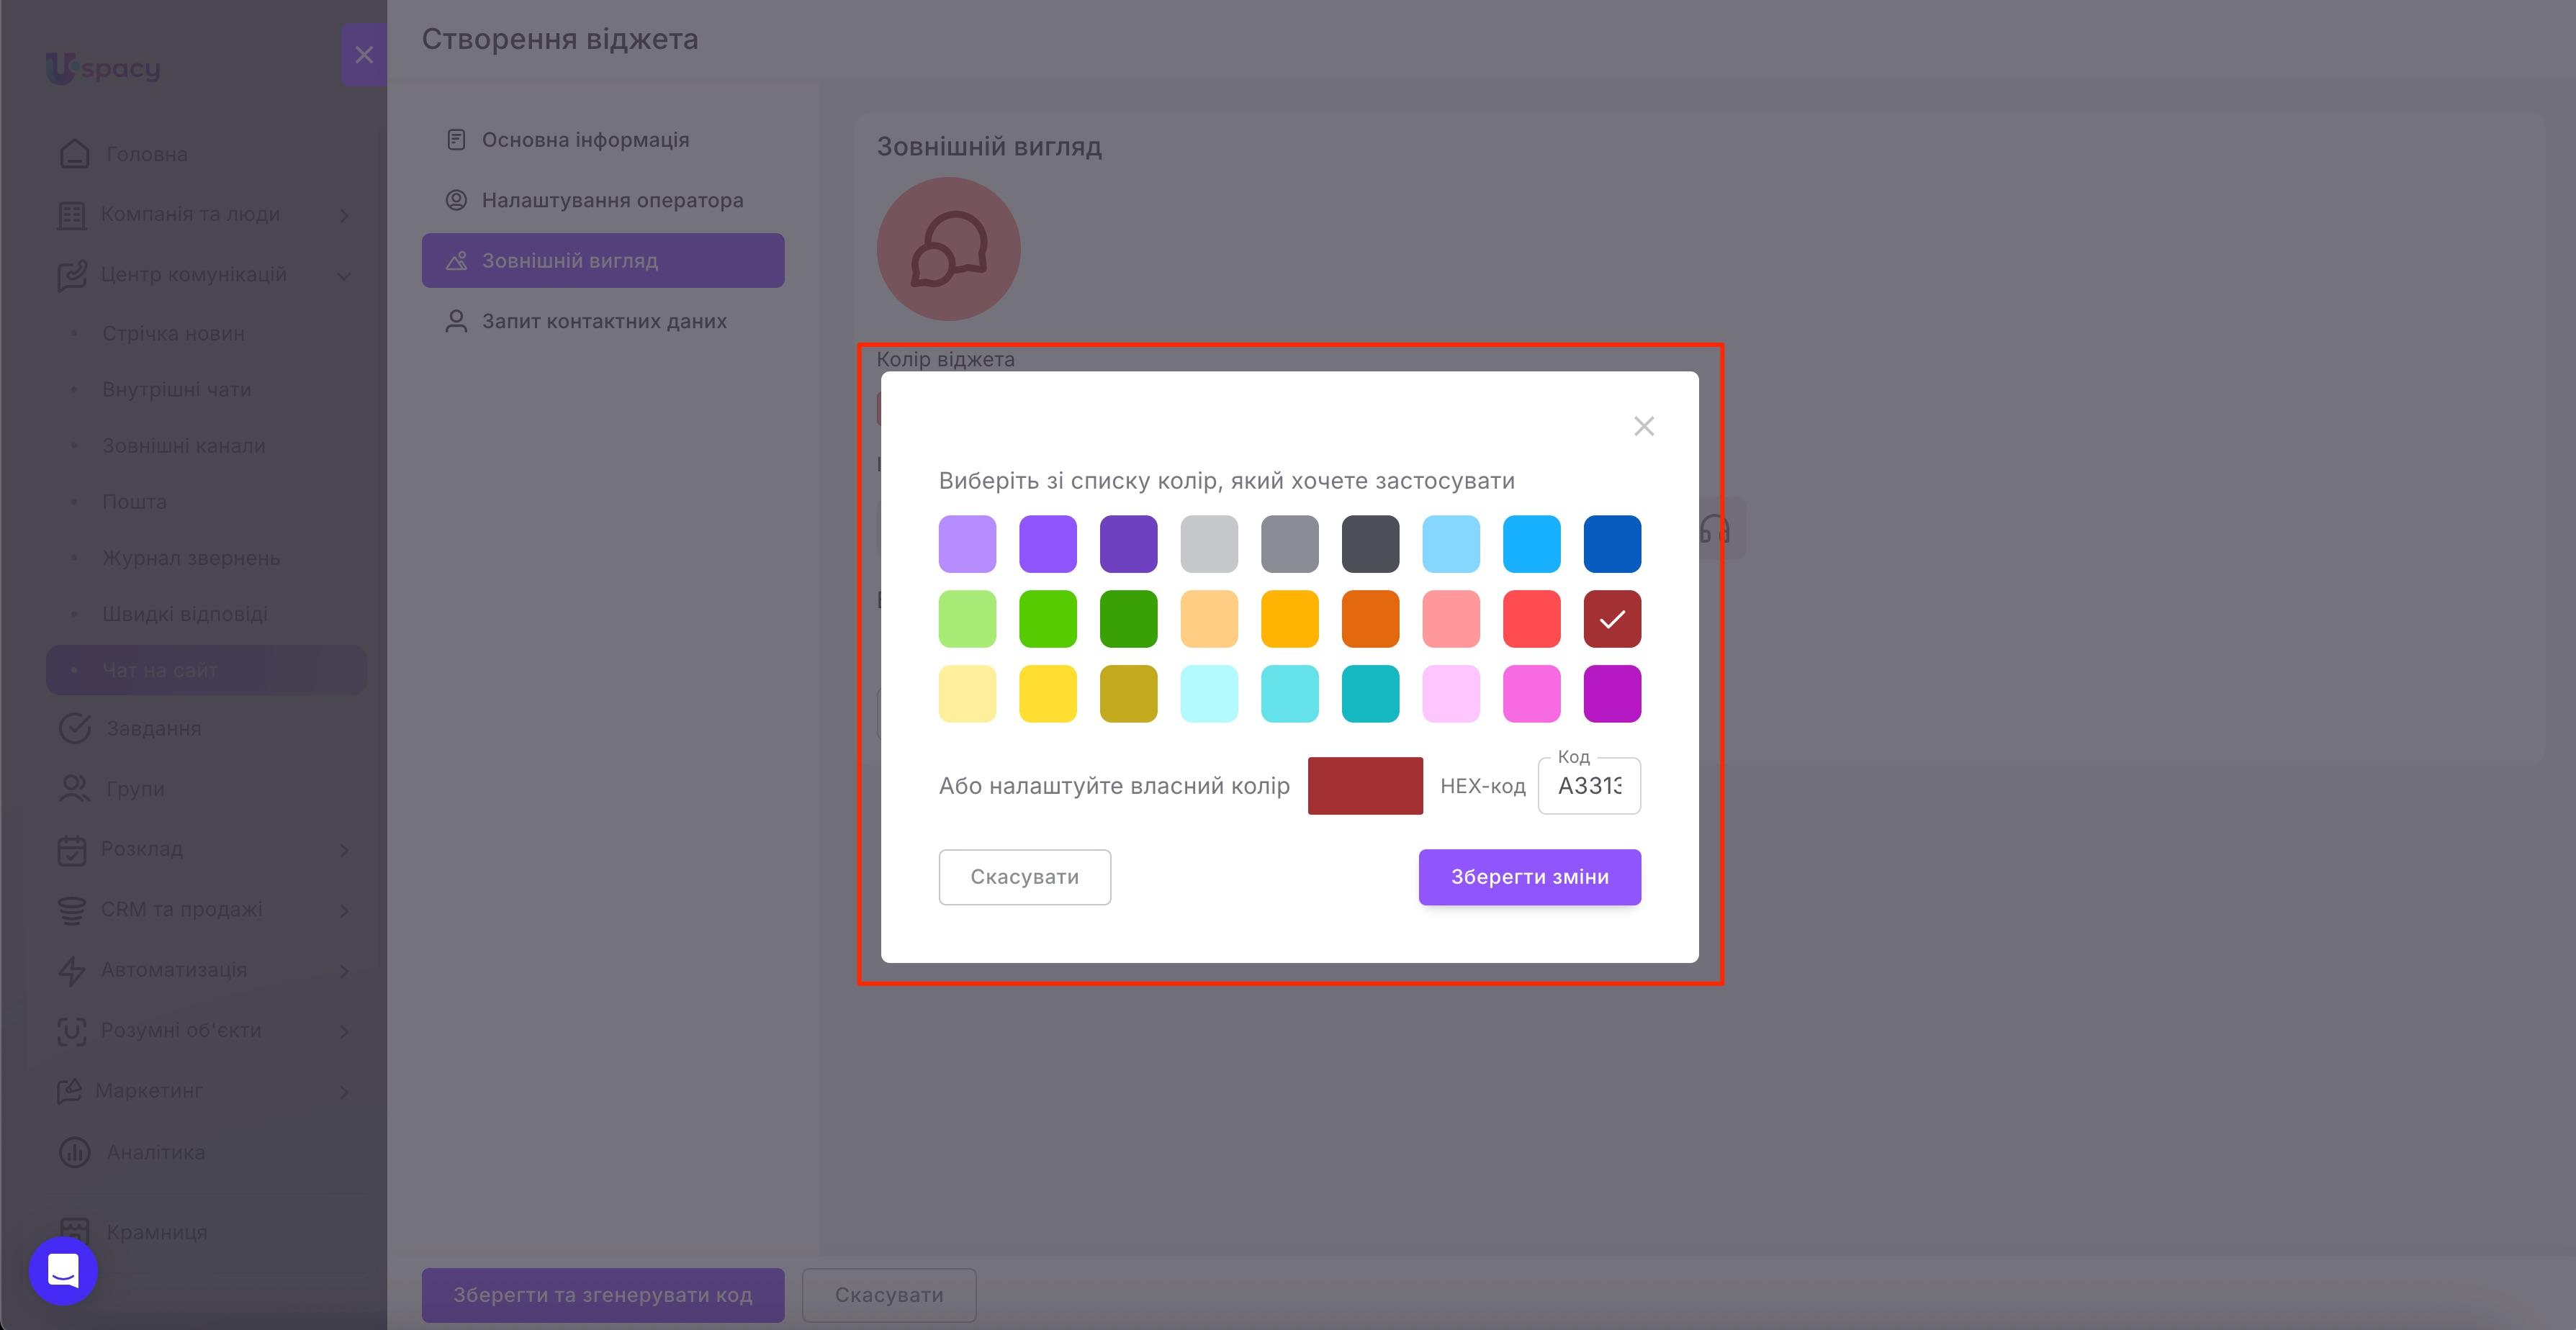Open Запит контактних даних section
2576x1330 pixels.
pyautogui.click(x=603, y=321)
